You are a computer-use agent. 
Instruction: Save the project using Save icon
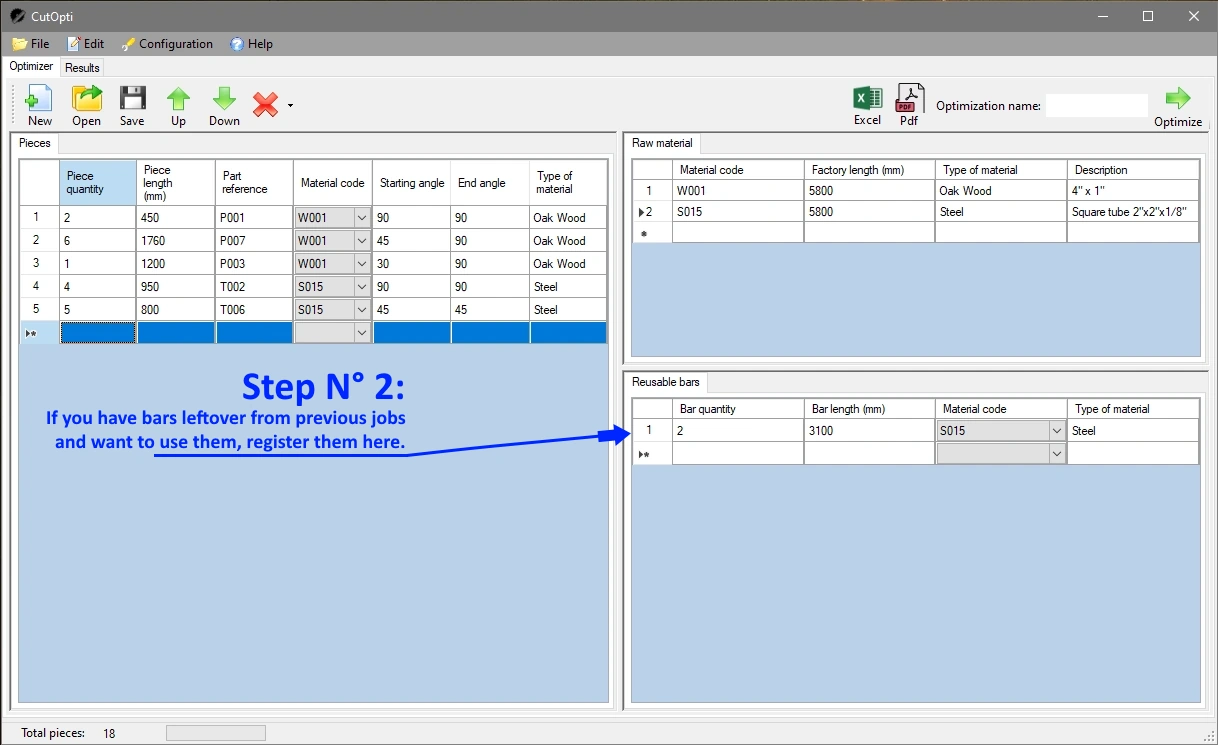click(x=132, y=104)
